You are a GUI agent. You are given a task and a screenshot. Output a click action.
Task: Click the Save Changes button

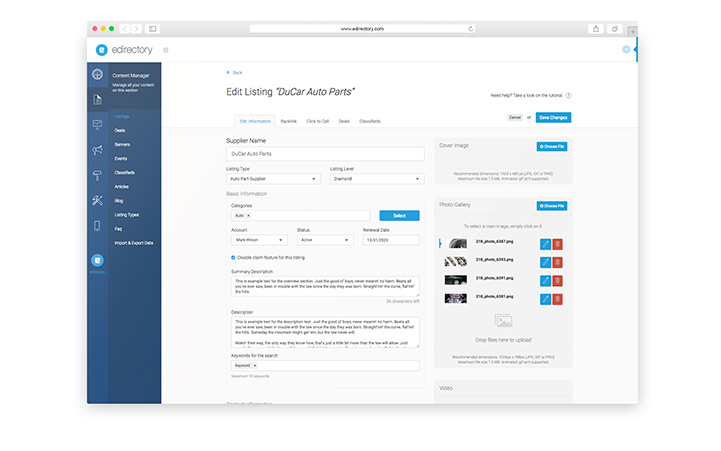pyautogui.click(x=553, y=118)
